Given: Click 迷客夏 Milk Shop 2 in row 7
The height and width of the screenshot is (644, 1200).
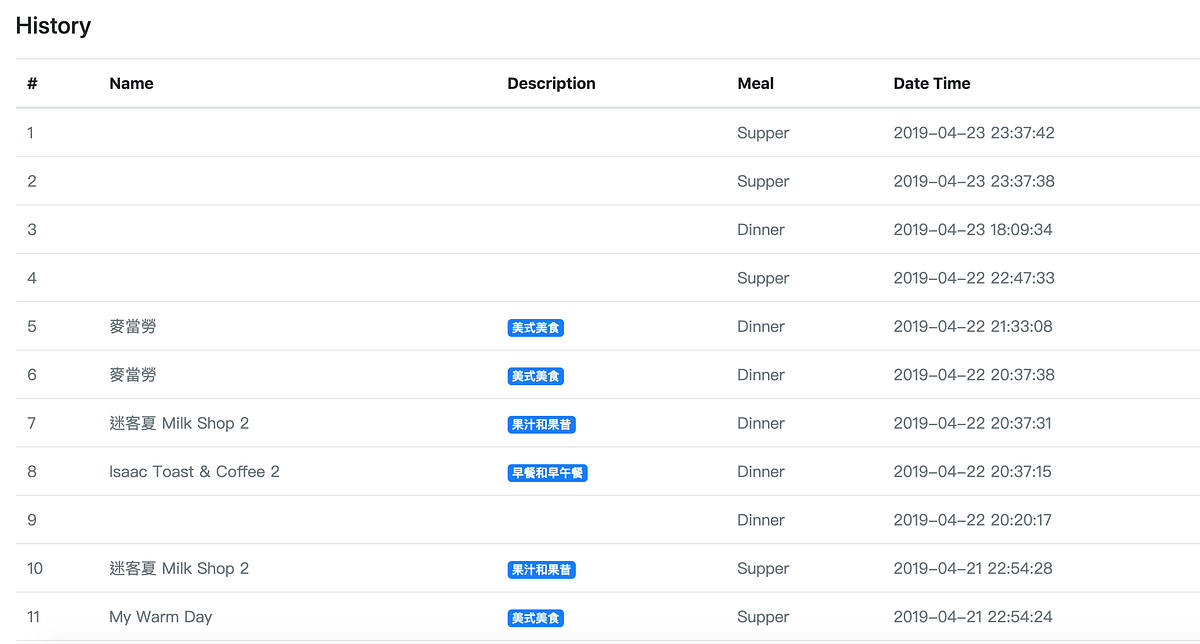Looking at the screenshot, I should (x=179, y=423).
